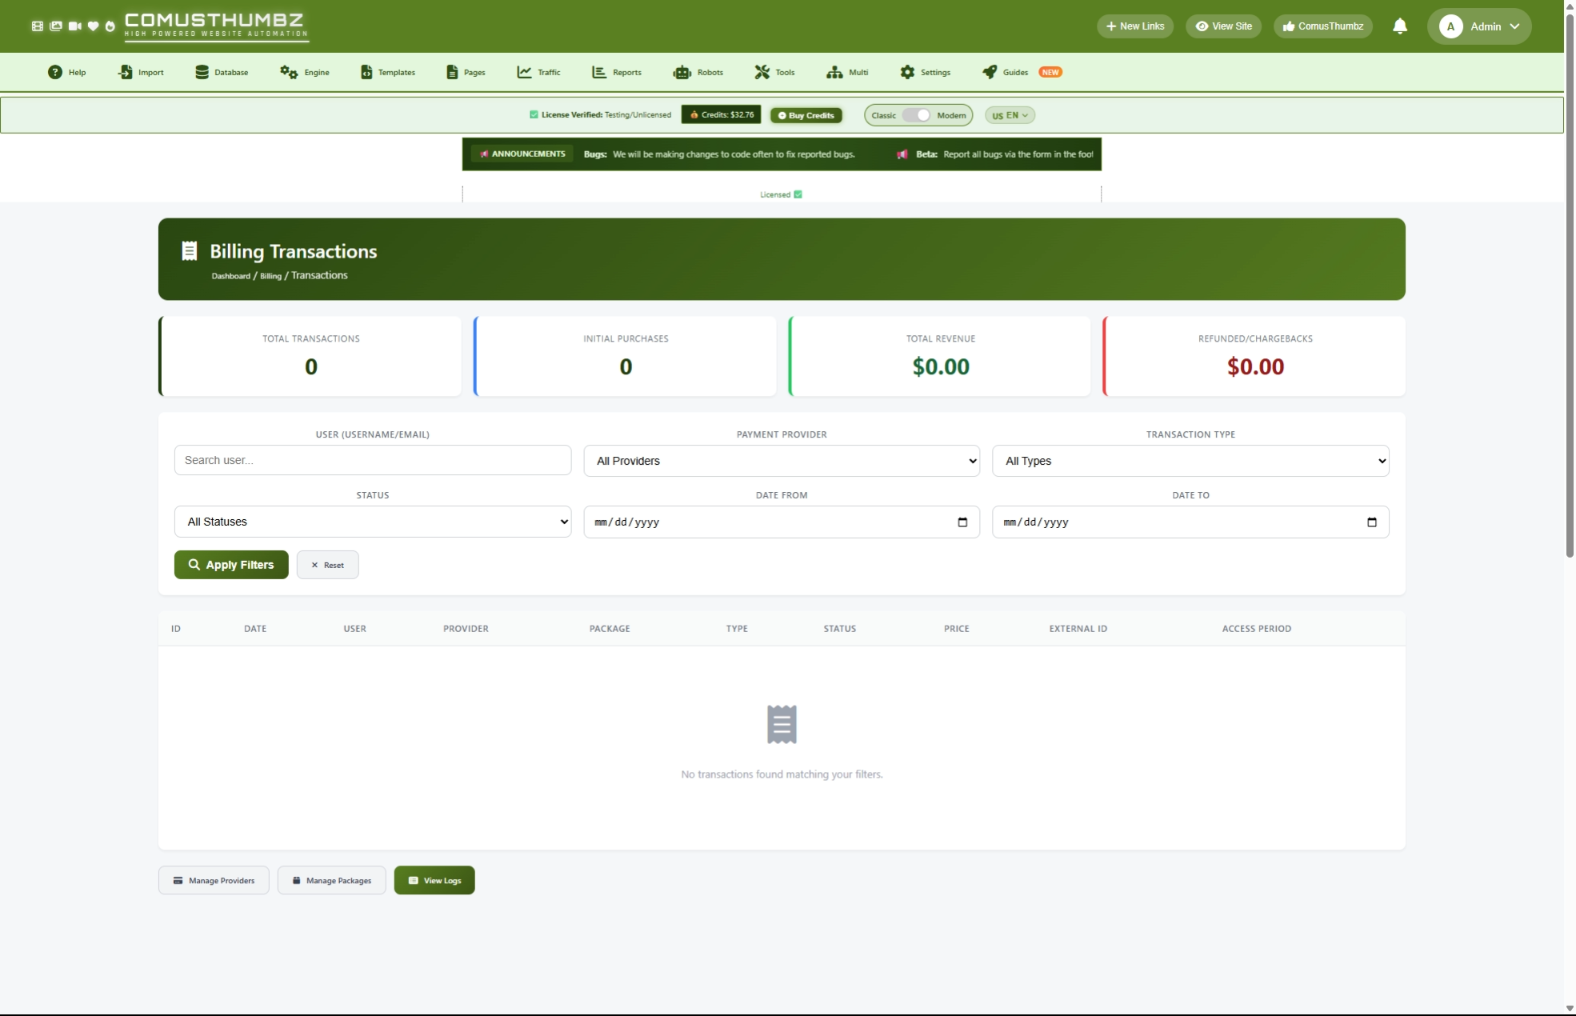This screenshot has width=1576, height=1016.
Task: Open the Reports menu
Action: pos(616,72)
